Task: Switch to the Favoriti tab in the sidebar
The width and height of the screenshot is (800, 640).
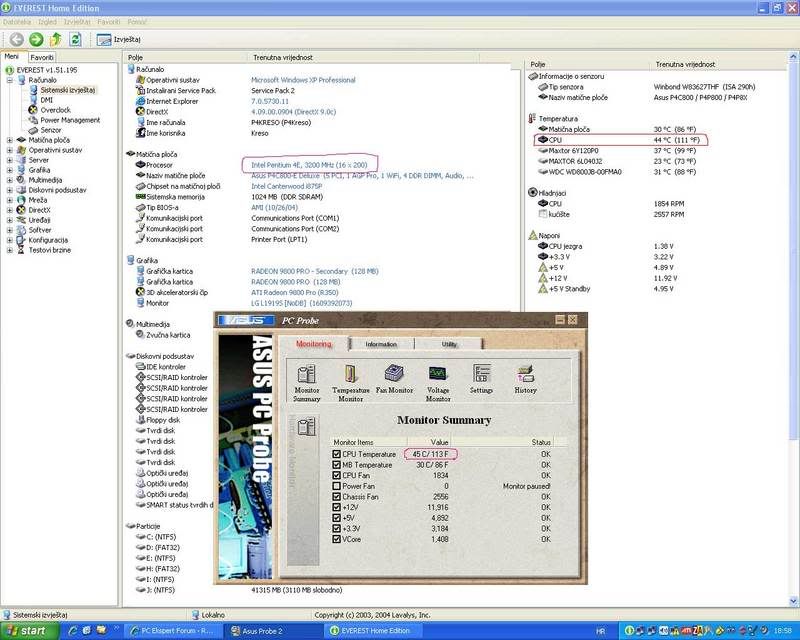Action: point(42,57)
